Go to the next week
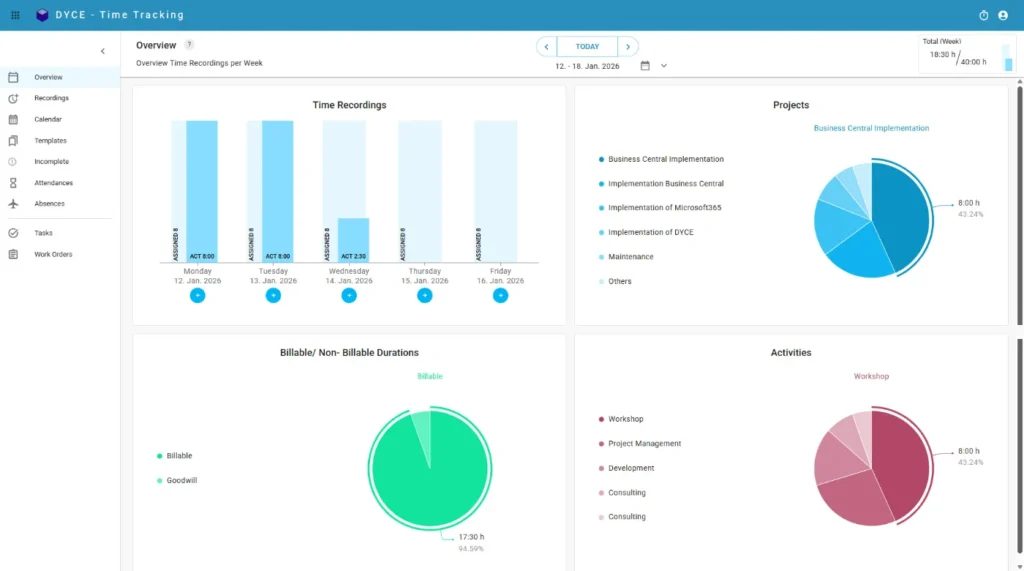This screenshot has height=571, width=1024. 628,46
